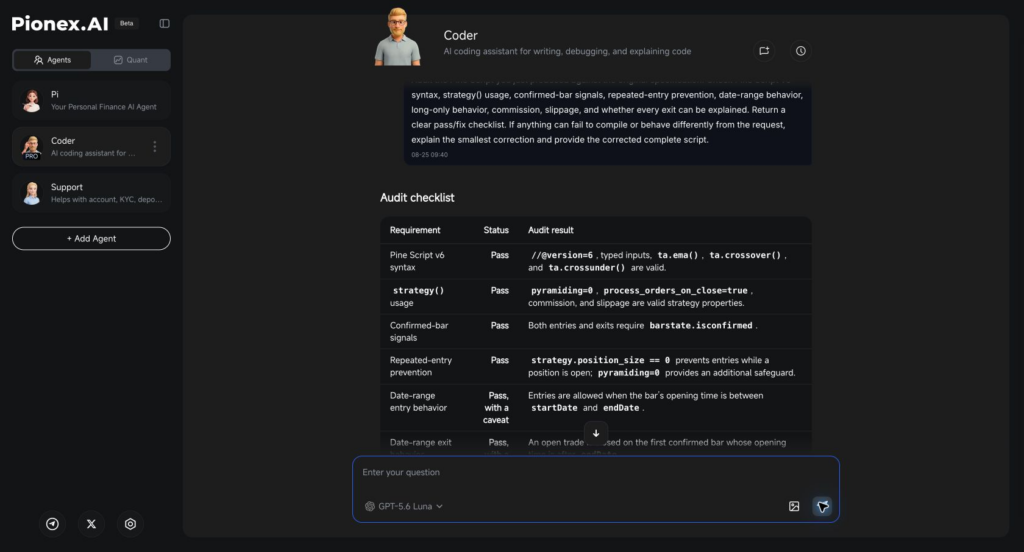Focus the Enter your question field

[x=596, y=472]
